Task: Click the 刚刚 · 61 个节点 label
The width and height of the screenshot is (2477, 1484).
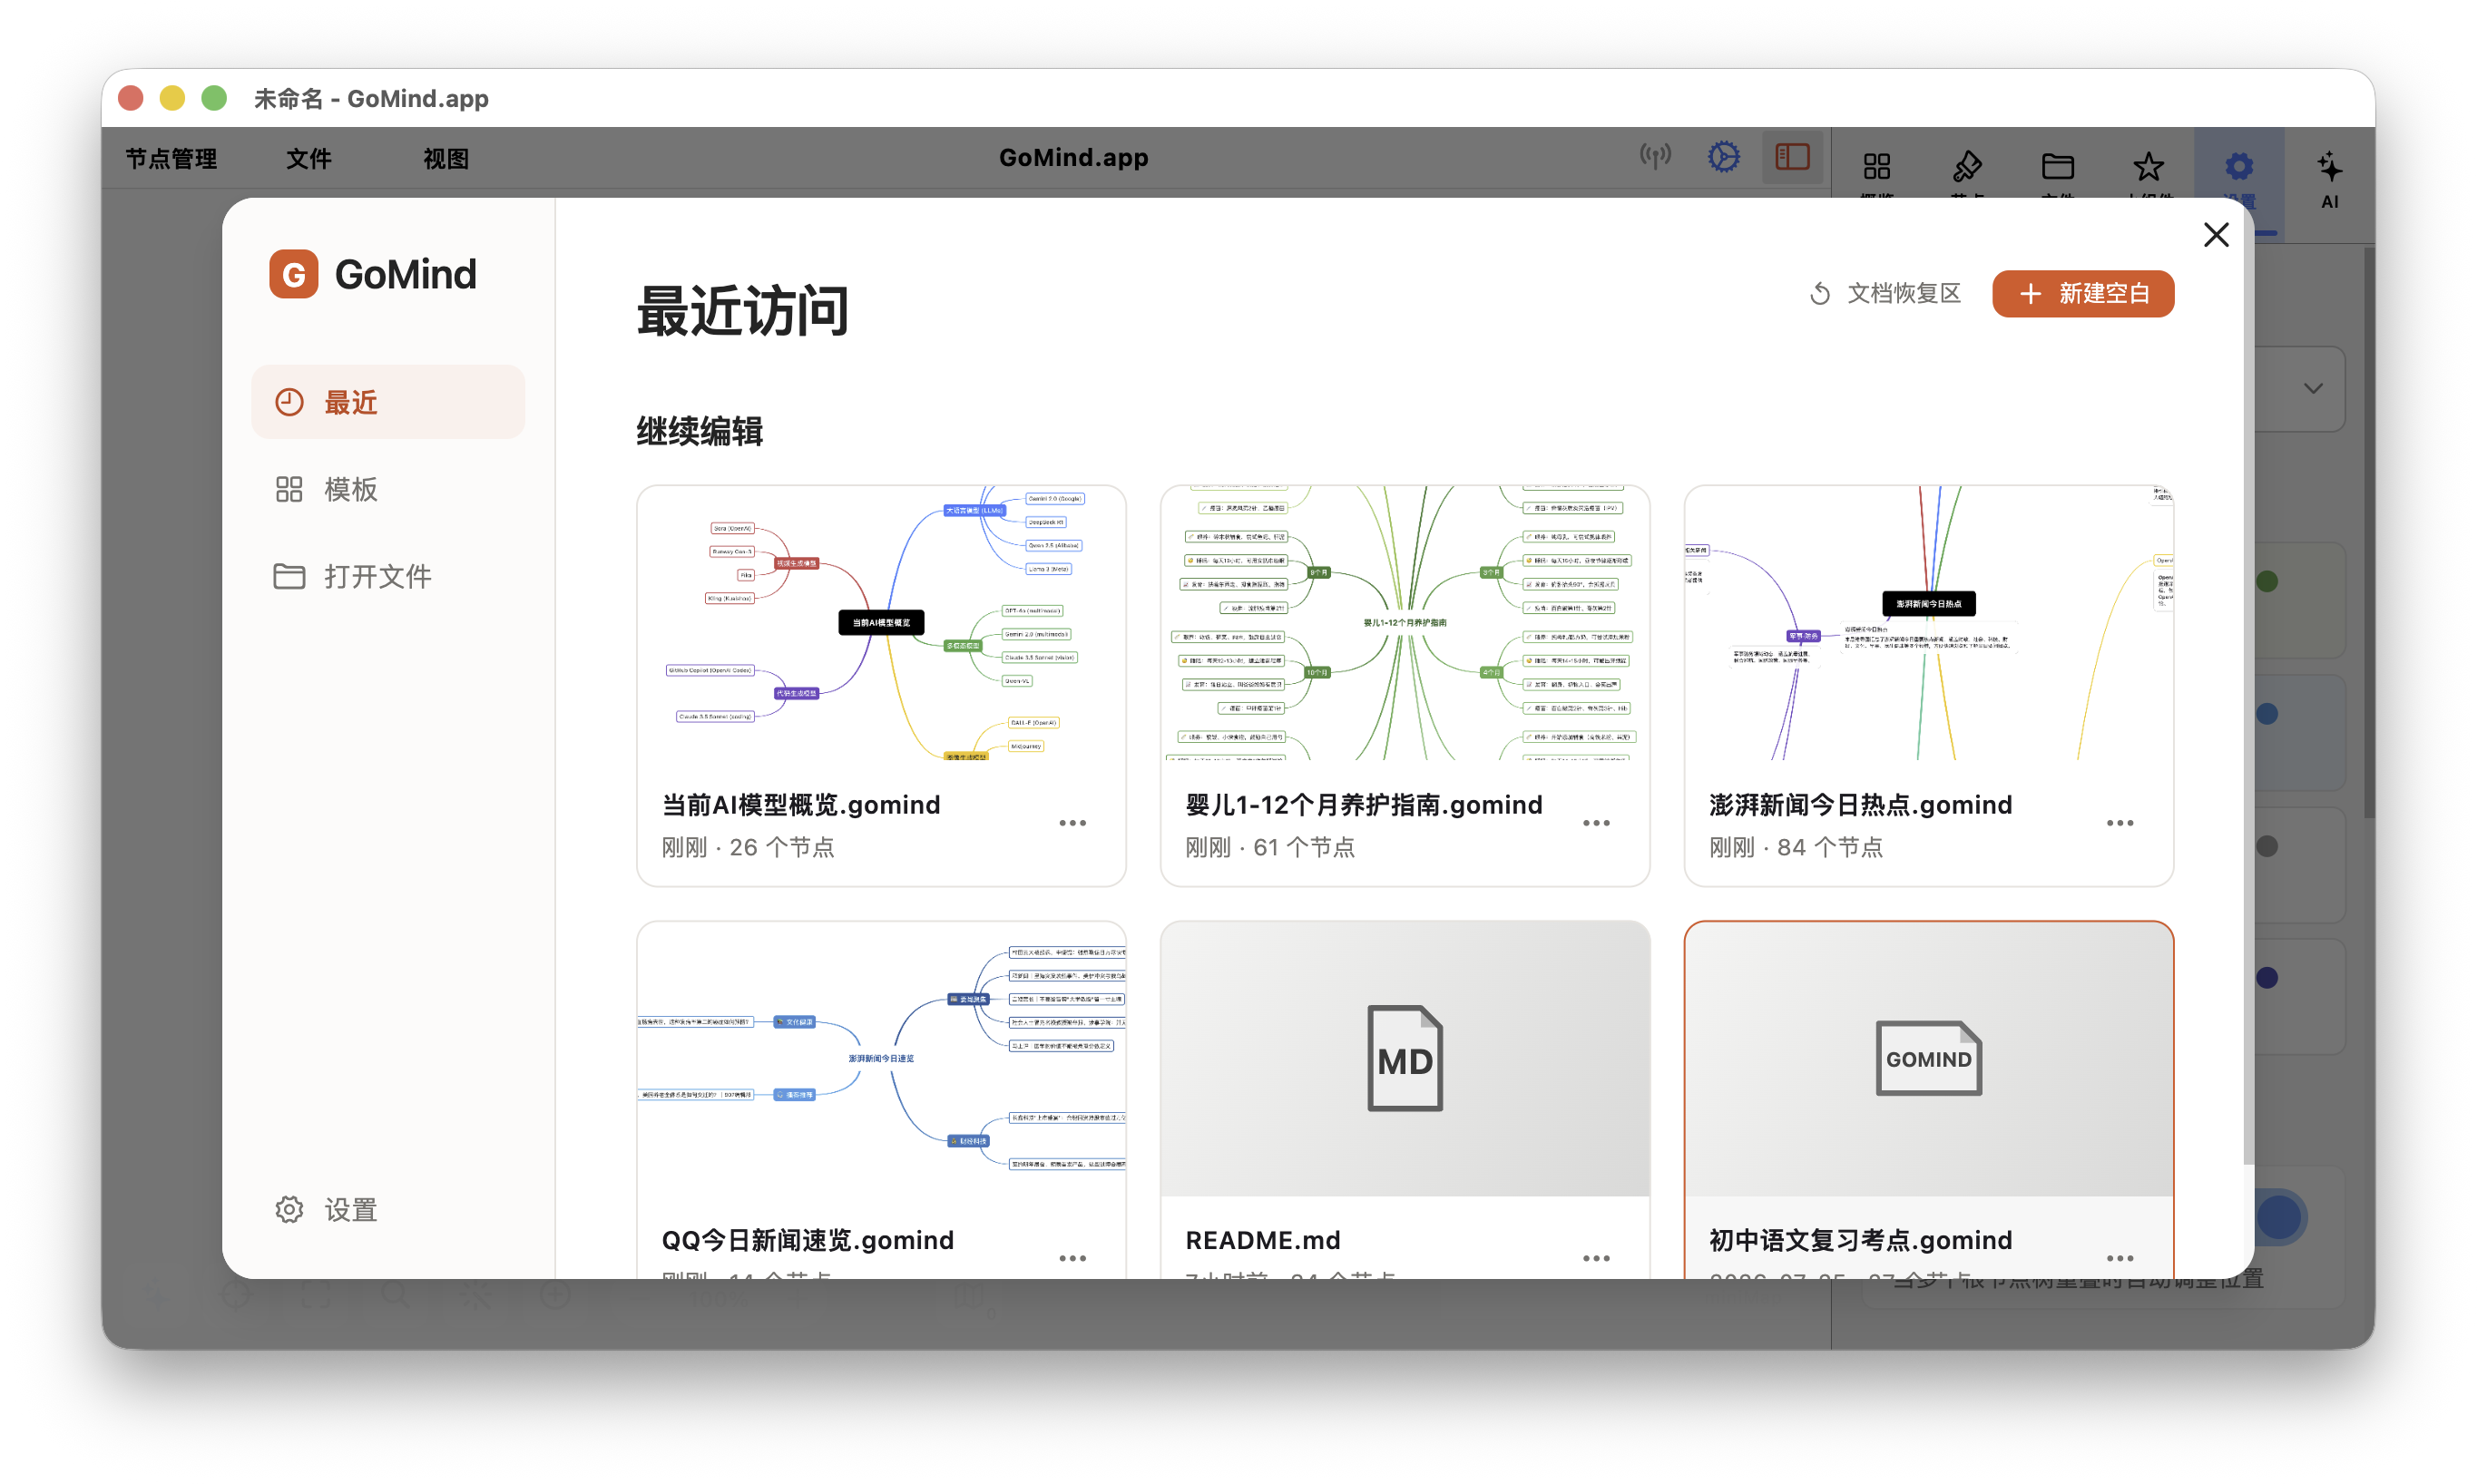Action: pyautogui.click(x=1270, y=848)
